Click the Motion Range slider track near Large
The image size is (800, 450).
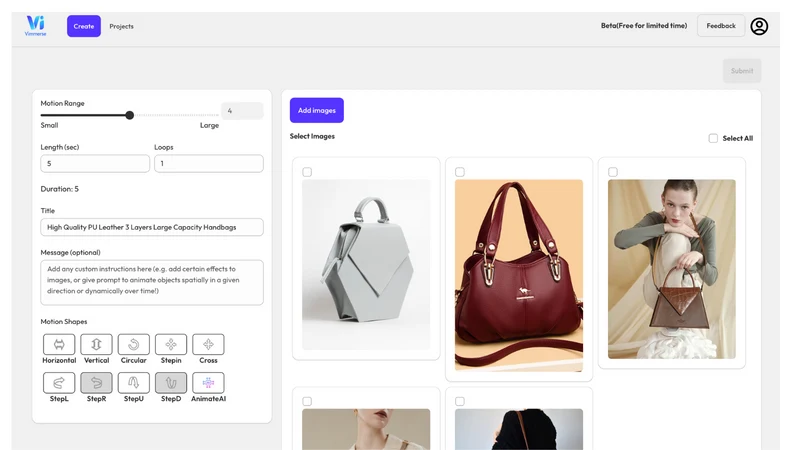coord(209,115)
